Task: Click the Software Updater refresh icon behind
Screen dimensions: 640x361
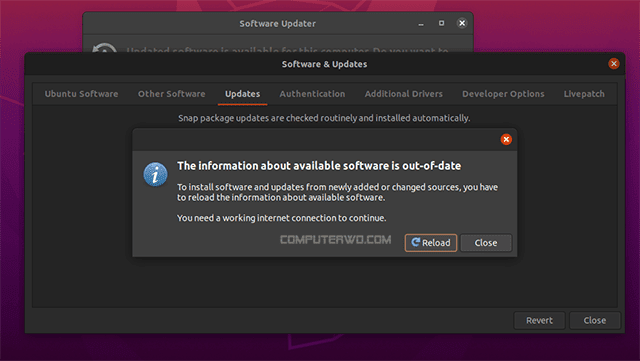Action: tap(104, 48)
